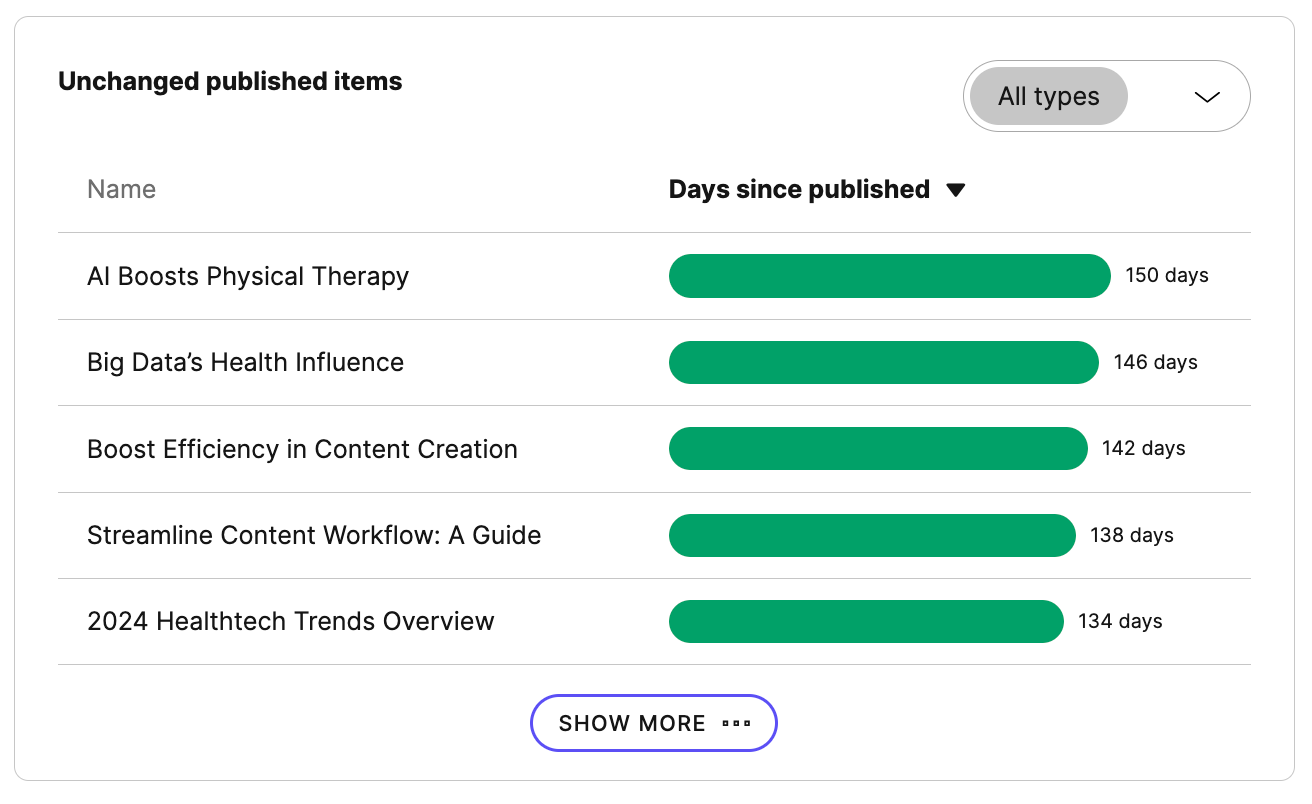Toggle the Days since published sort arrow
This screenshot has height=804, width=1312.
956,189
